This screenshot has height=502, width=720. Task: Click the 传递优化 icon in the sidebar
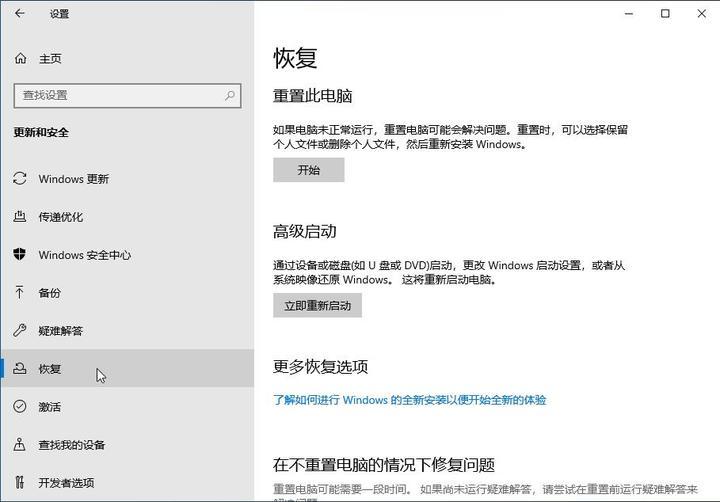point(20,217)
